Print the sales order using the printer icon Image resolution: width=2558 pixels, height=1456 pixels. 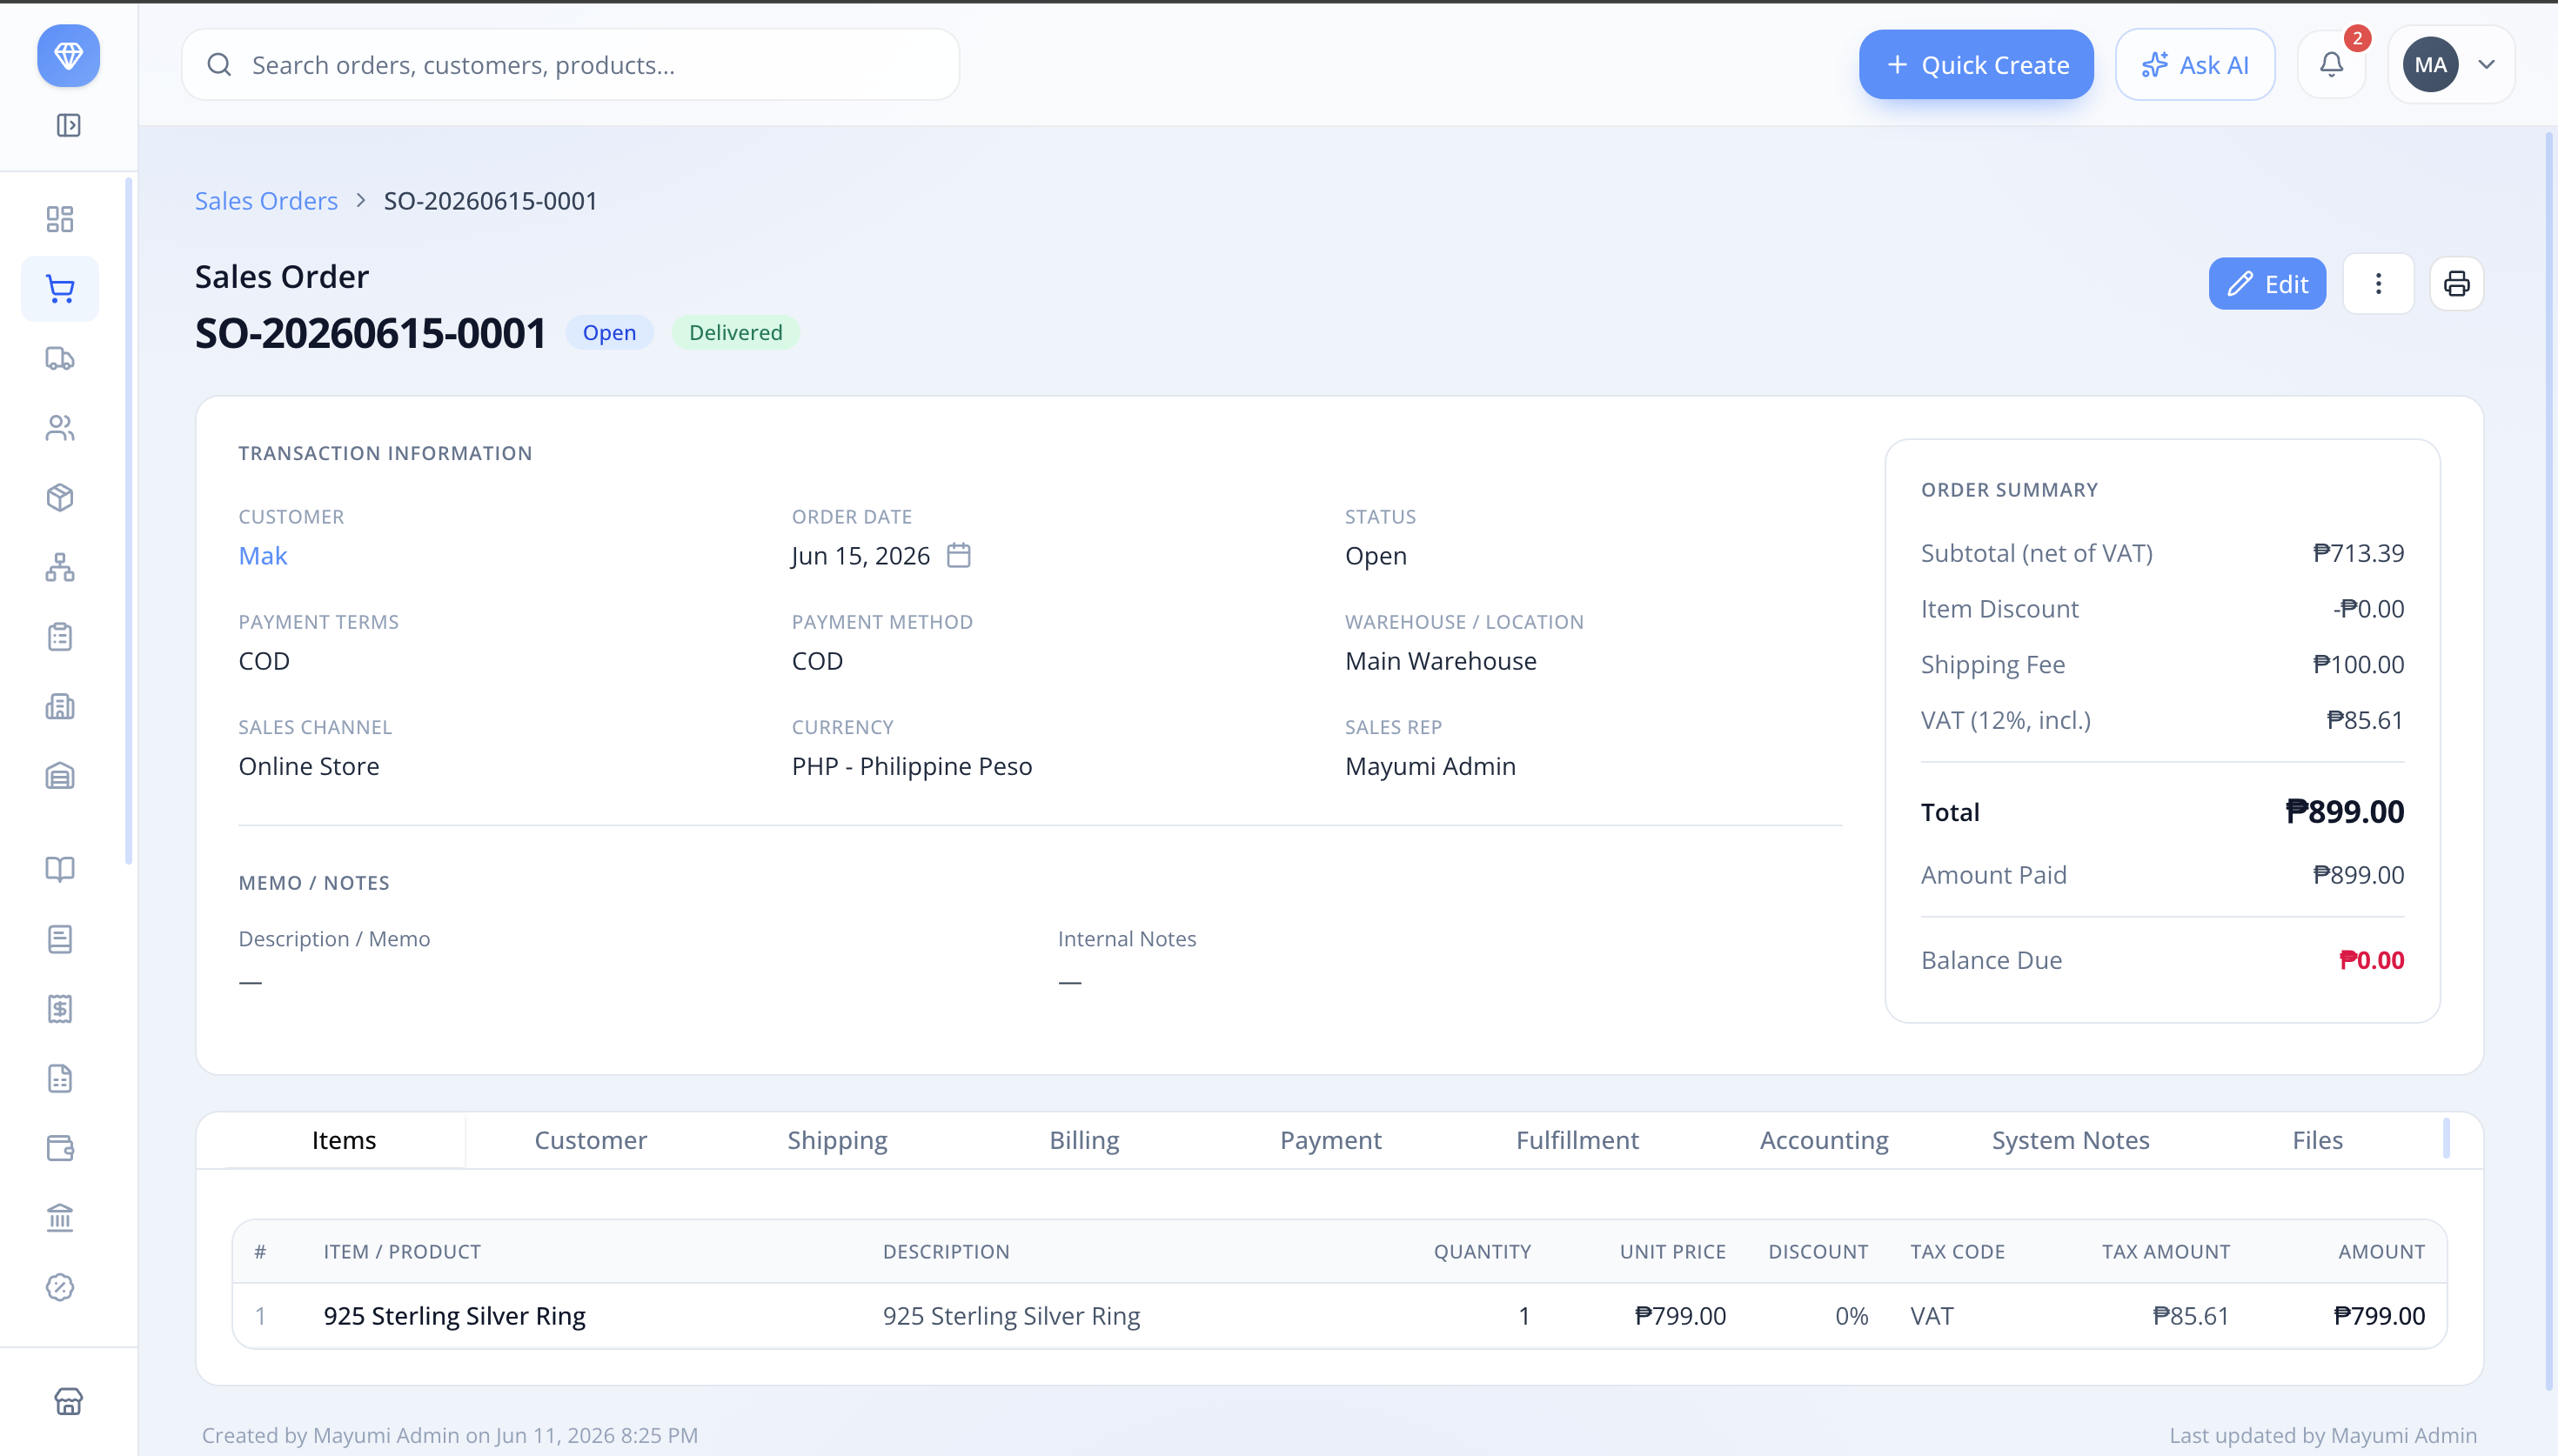[x=2456, y=284]
